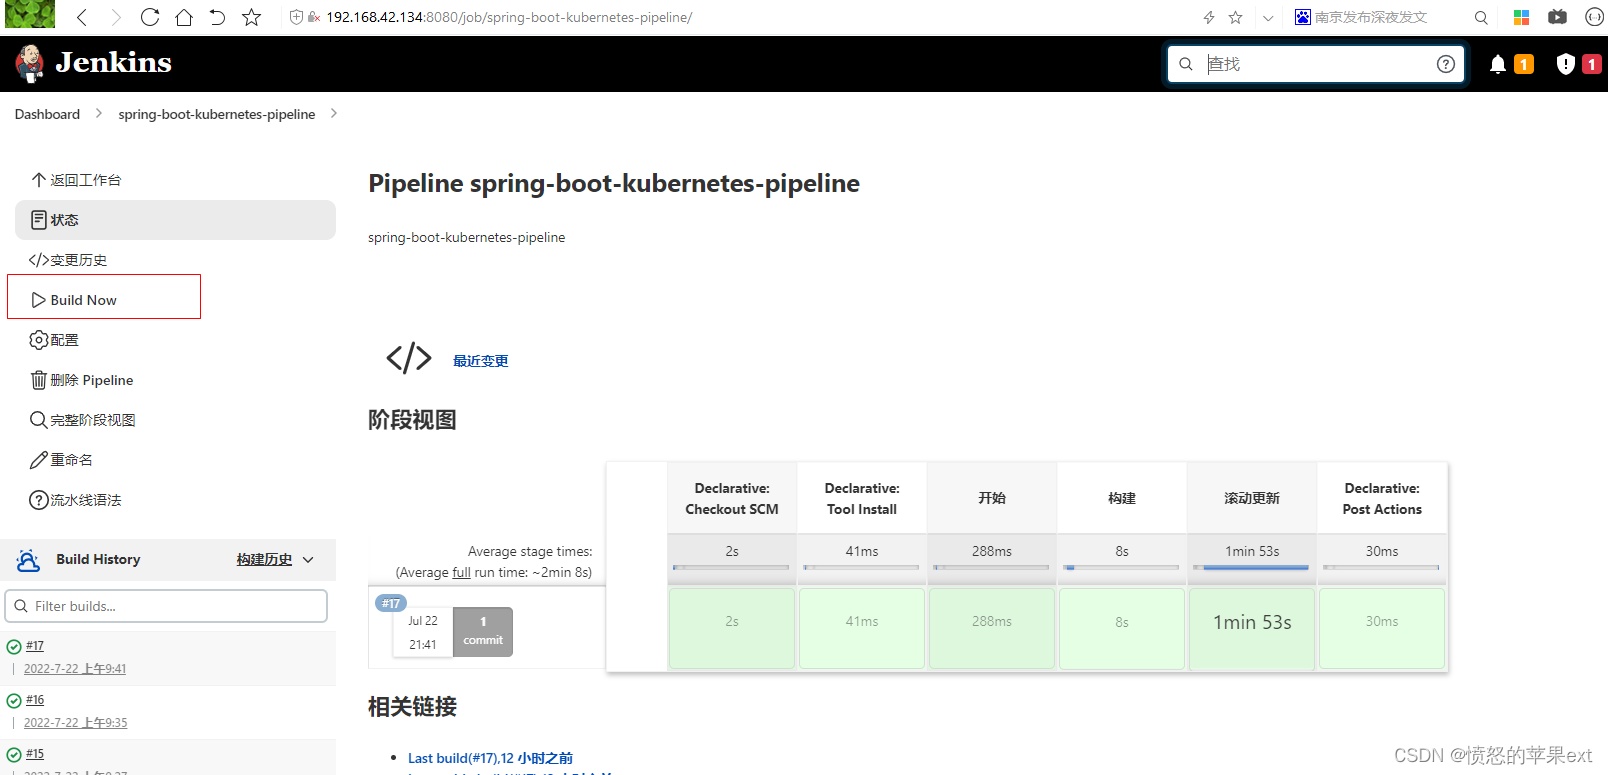Click the 滚动更新 average time progress bar
Viewport: 1608px width, 775px height.
tap(1251, 568)
